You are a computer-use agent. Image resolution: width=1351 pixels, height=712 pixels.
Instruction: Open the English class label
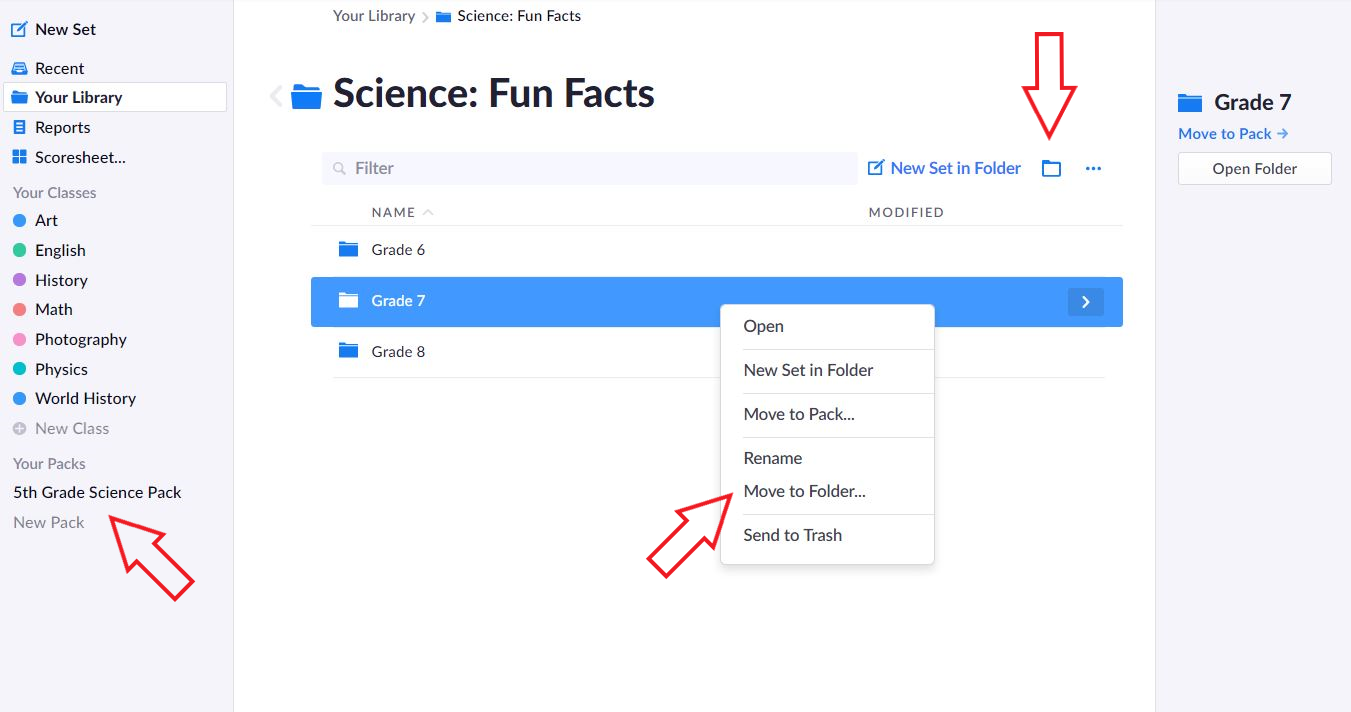coord(60,250)
